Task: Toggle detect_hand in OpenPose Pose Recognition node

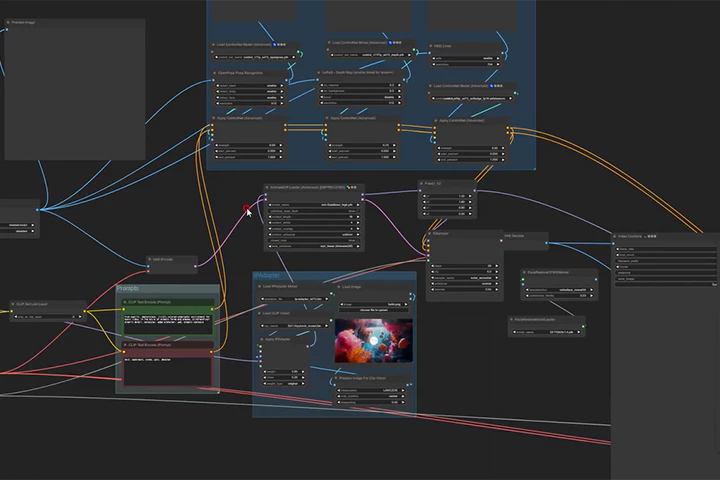Action: coord(250,85)
